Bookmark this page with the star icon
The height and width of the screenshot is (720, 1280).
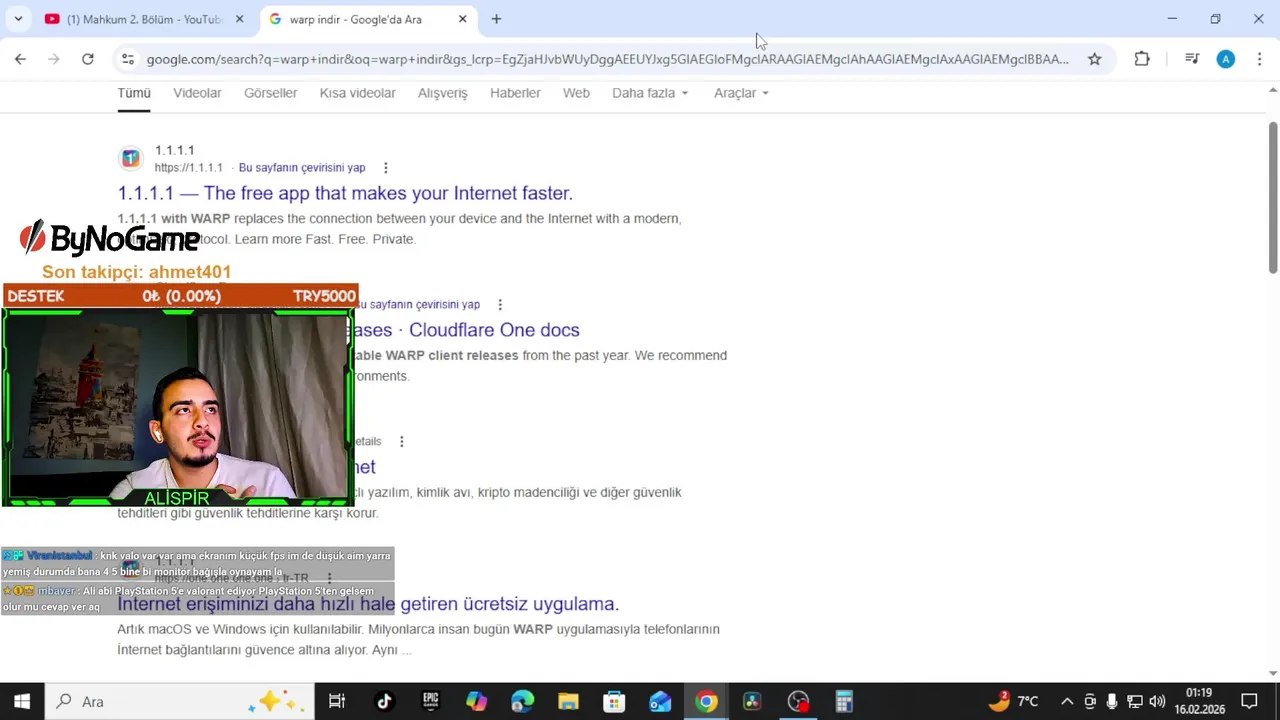1094,59
